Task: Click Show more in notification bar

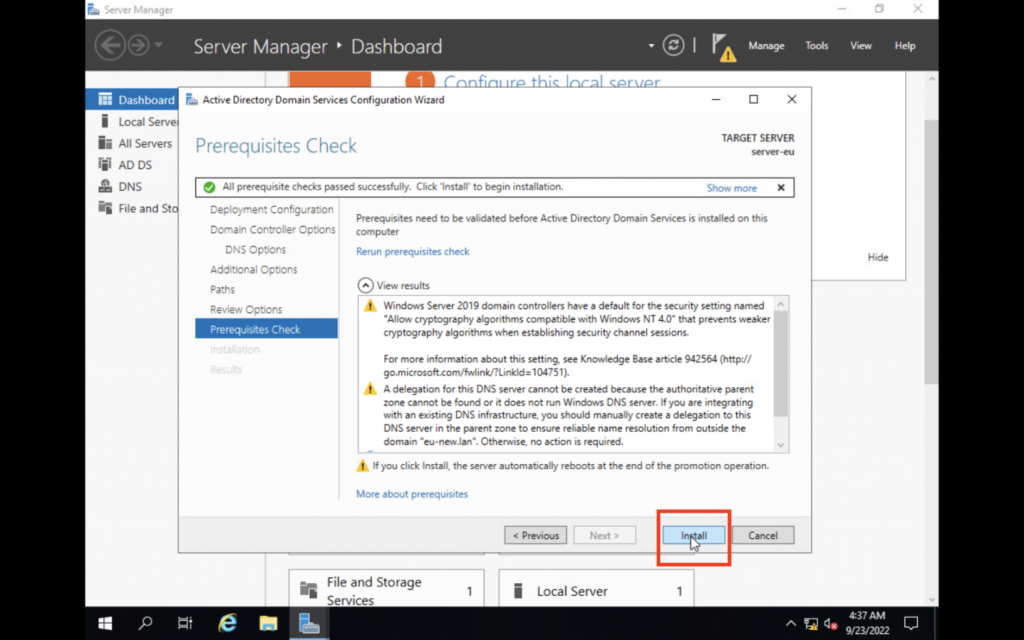Action: click(x=731, y=188)
